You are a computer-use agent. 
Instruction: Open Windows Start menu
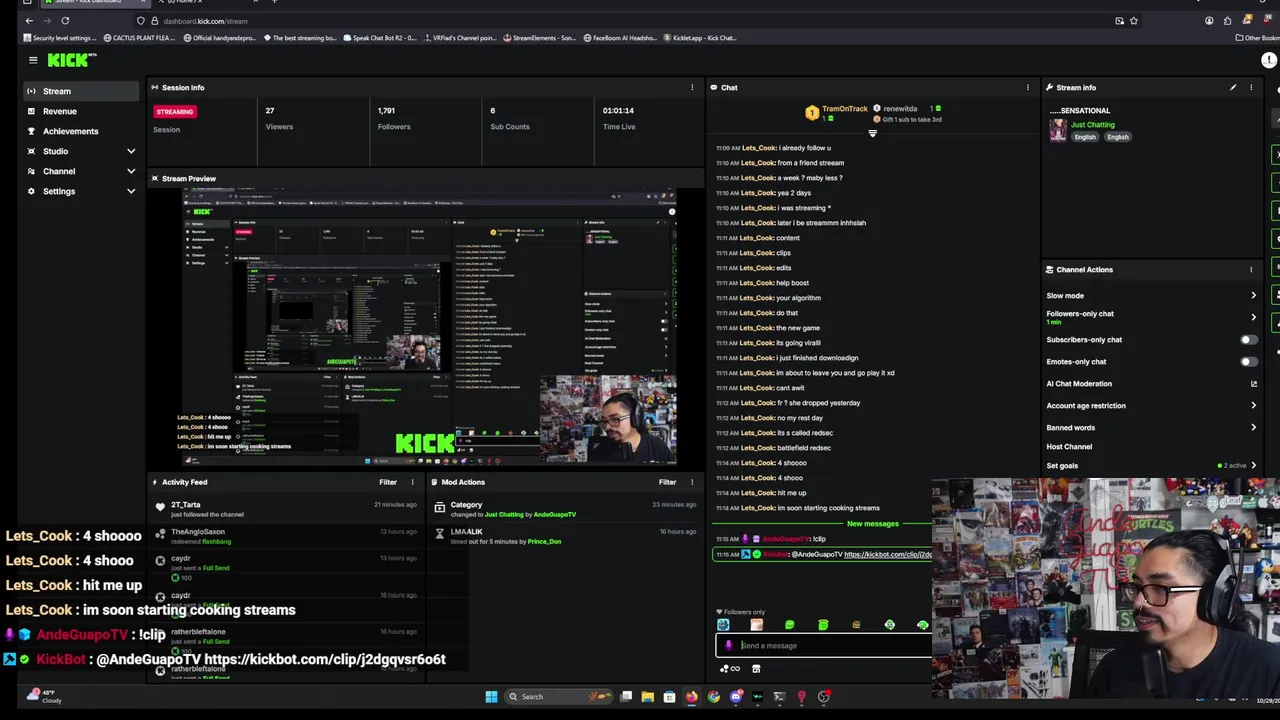[491, 697]
